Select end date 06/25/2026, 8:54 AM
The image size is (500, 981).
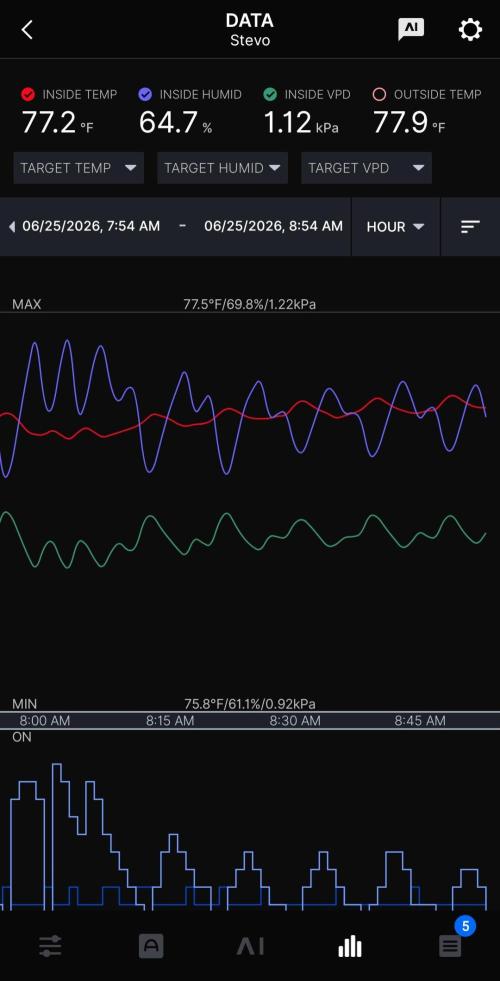click(x=273, y=226)
